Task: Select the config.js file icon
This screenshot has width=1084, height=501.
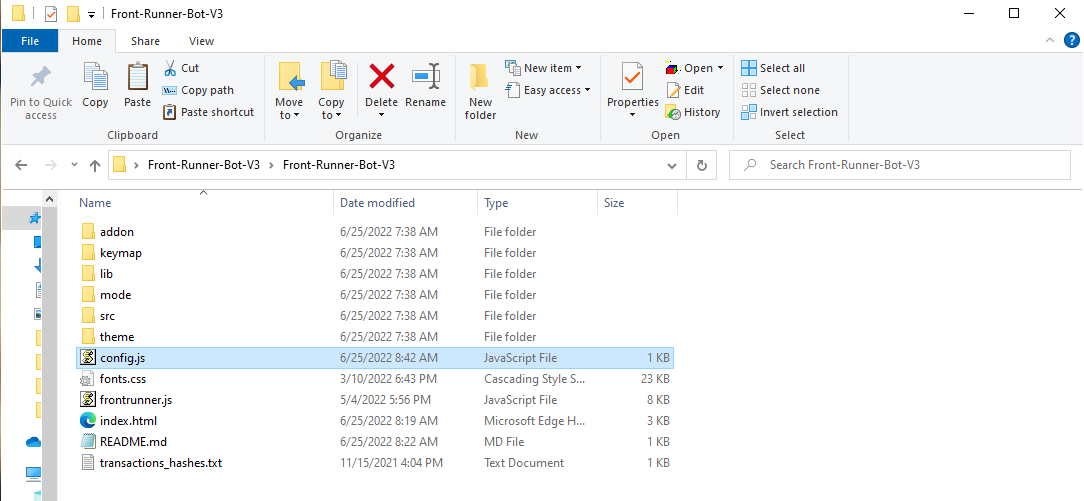Action: pos(87,358)
